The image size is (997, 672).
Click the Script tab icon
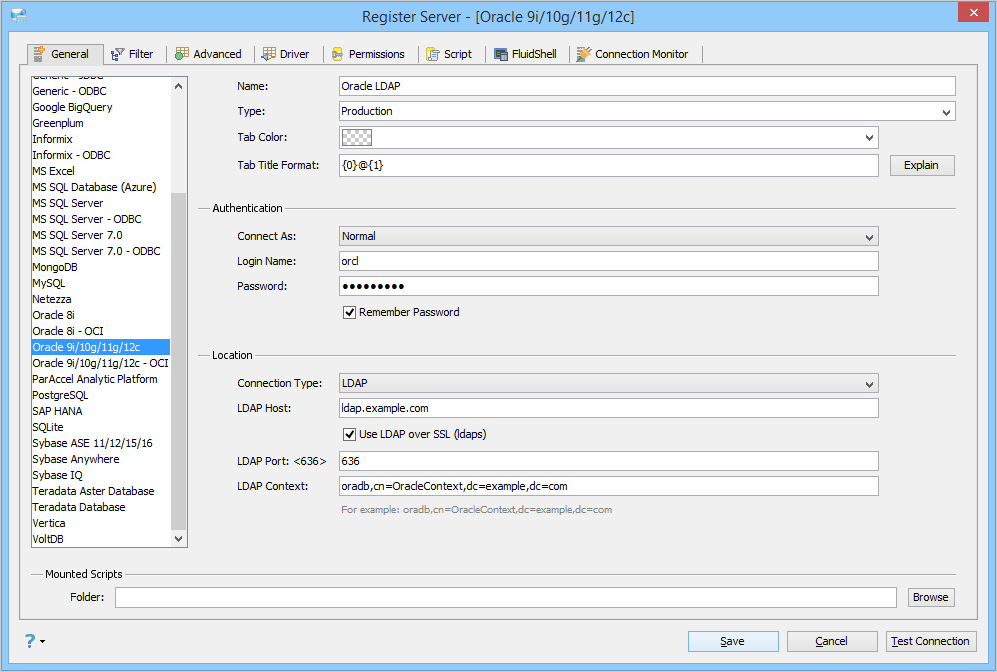(x=433, y=55)
